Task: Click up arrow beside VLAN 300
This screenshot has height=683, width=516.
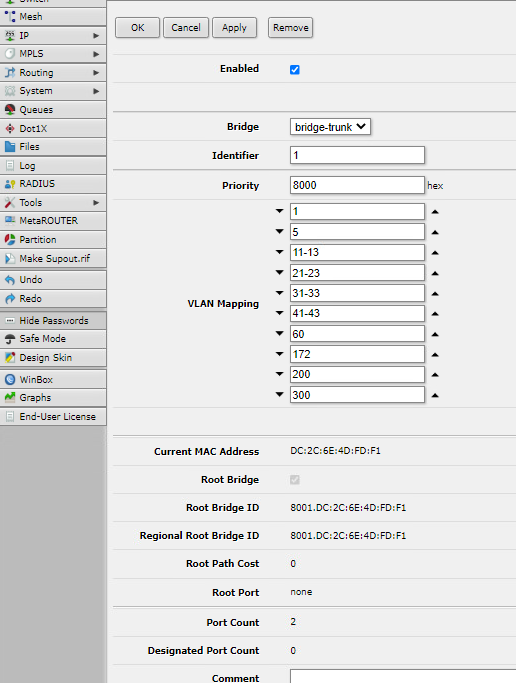Action: click(x=435, y=396)
